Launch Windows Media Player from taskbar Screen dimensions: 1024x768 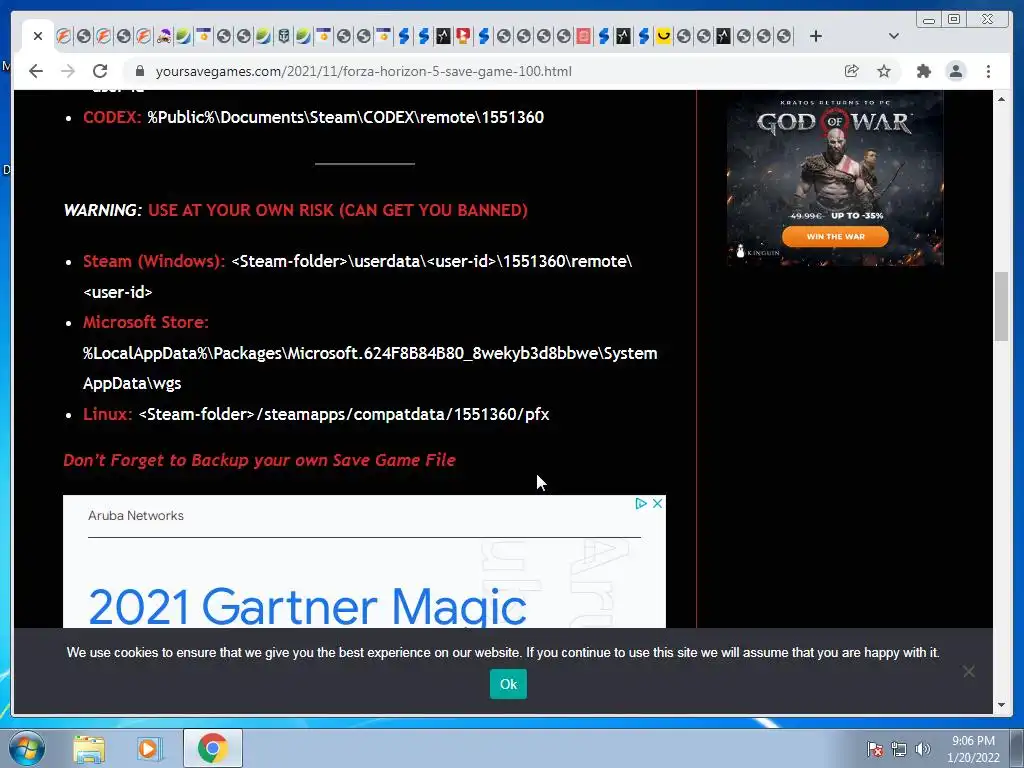148,748
